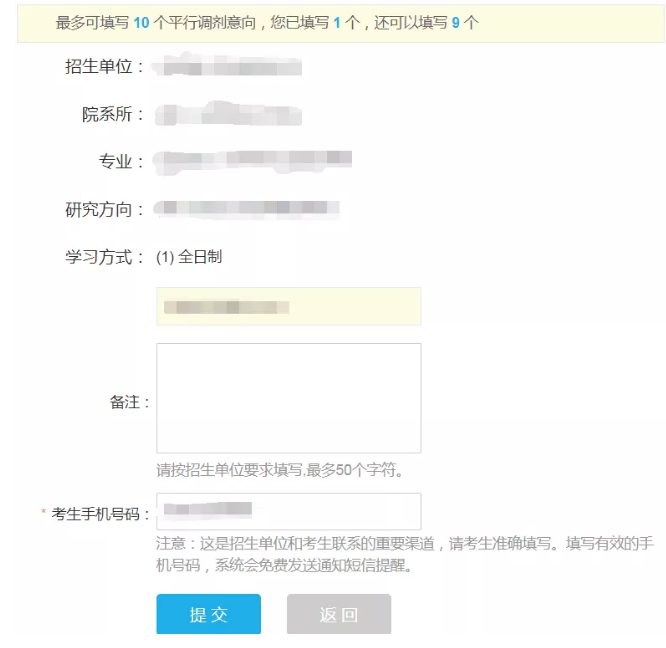The image size is (666, 648).
Task: Click the blurred 研究方向 value
Action: point(246,209)
